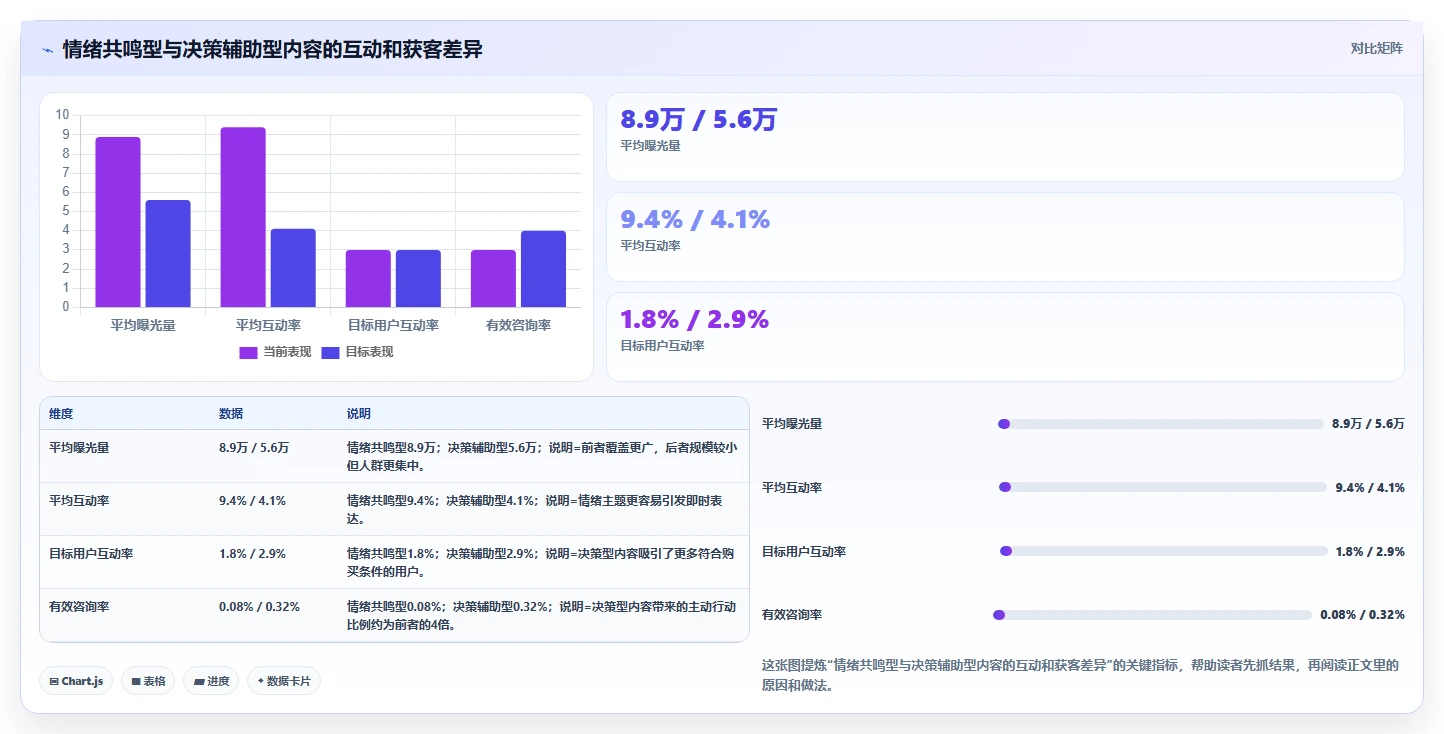Click the 有效咨询率 progress bar
This screenshot has height=734, width=1444.
pyautogui.click(x=1152, y=615)
